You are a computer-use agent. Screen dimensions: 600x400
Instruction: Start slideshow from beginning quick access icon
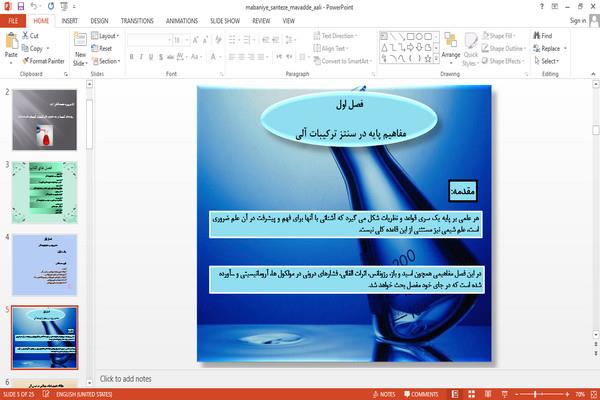64,6
